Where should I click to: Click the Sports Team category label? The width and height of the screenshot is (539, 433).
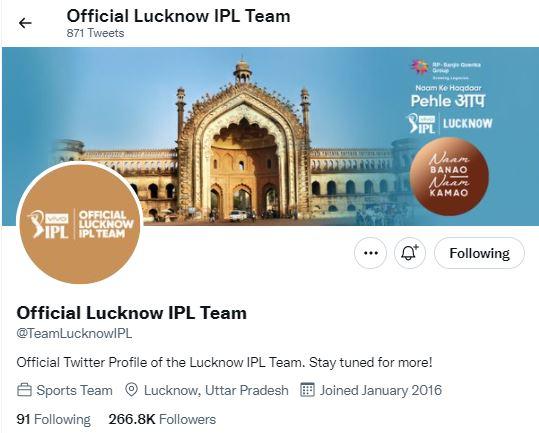coord(75,390)
